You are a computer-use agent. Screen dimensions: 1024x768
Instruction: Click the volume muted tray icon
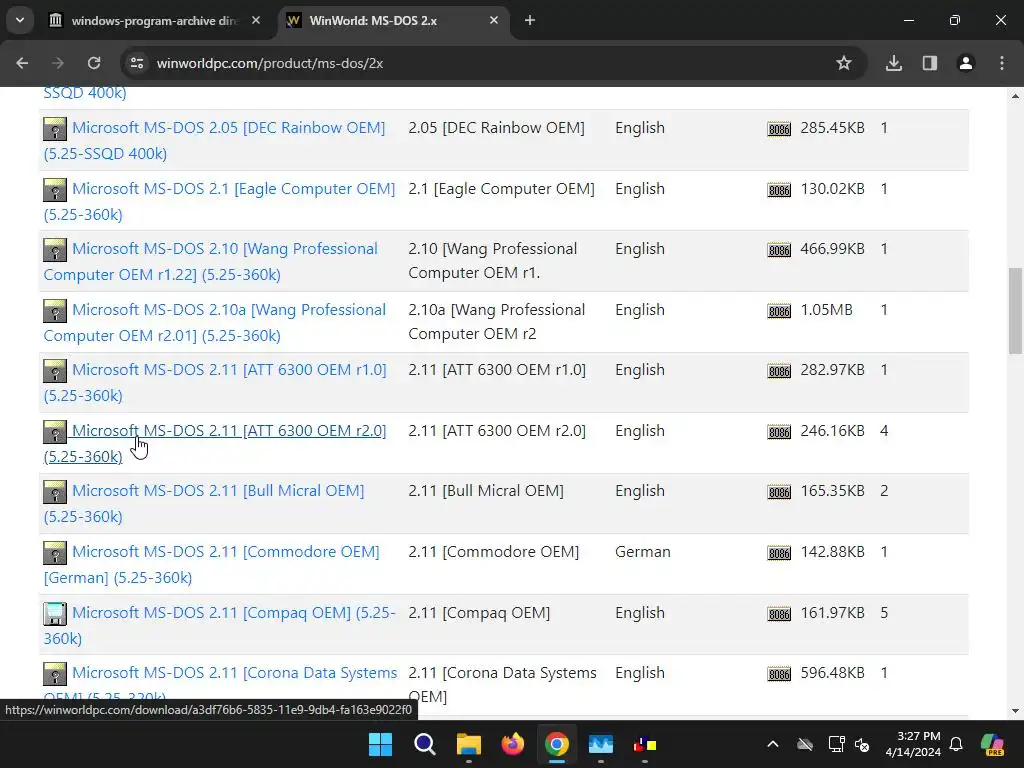click(862, 744)
